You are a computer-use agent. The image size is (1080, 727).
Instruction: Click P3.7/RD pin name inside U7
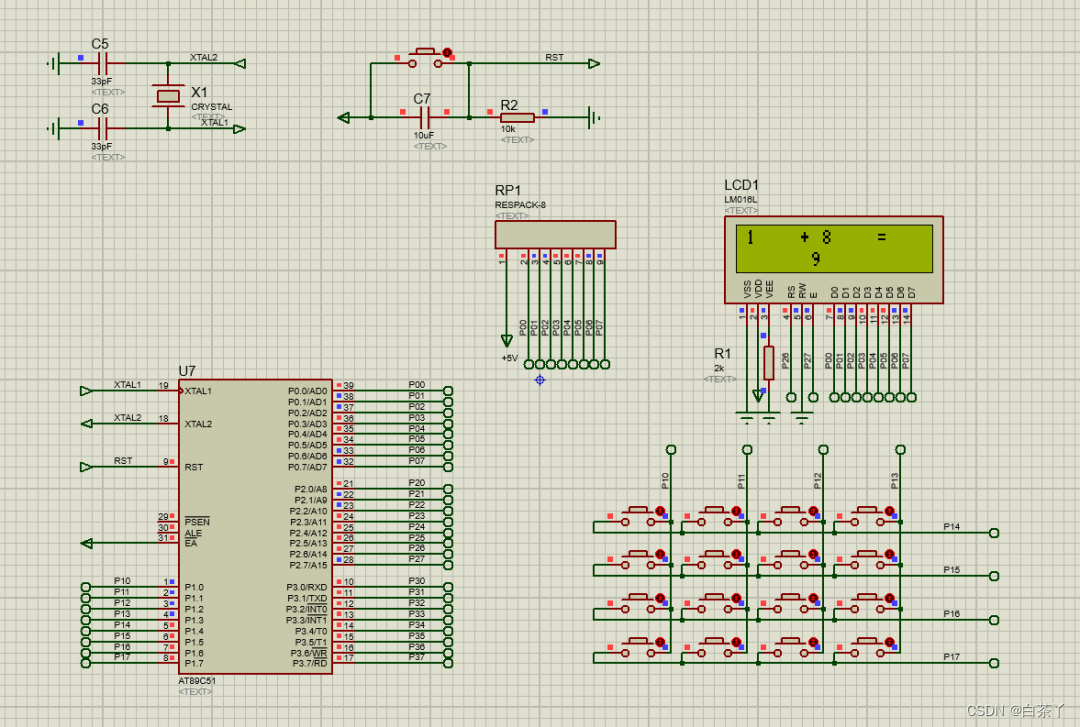309,663
